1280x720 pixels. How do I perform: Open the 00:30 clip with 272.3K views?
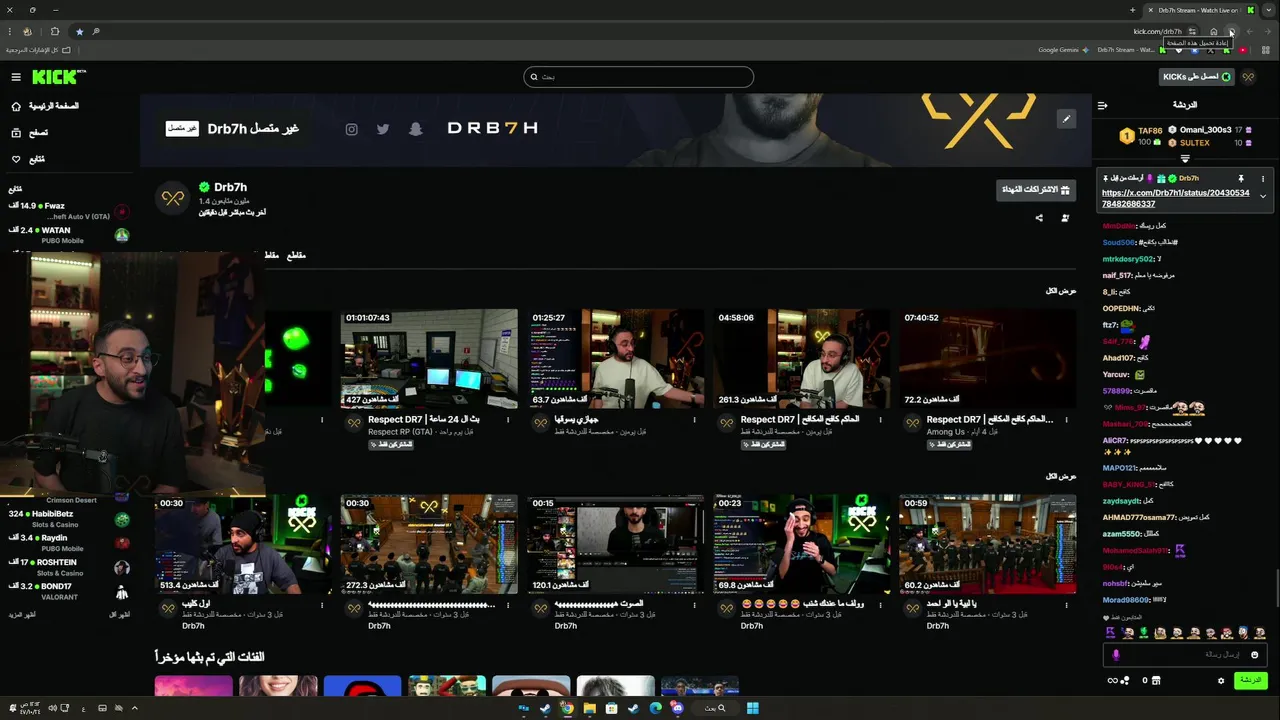429,544
